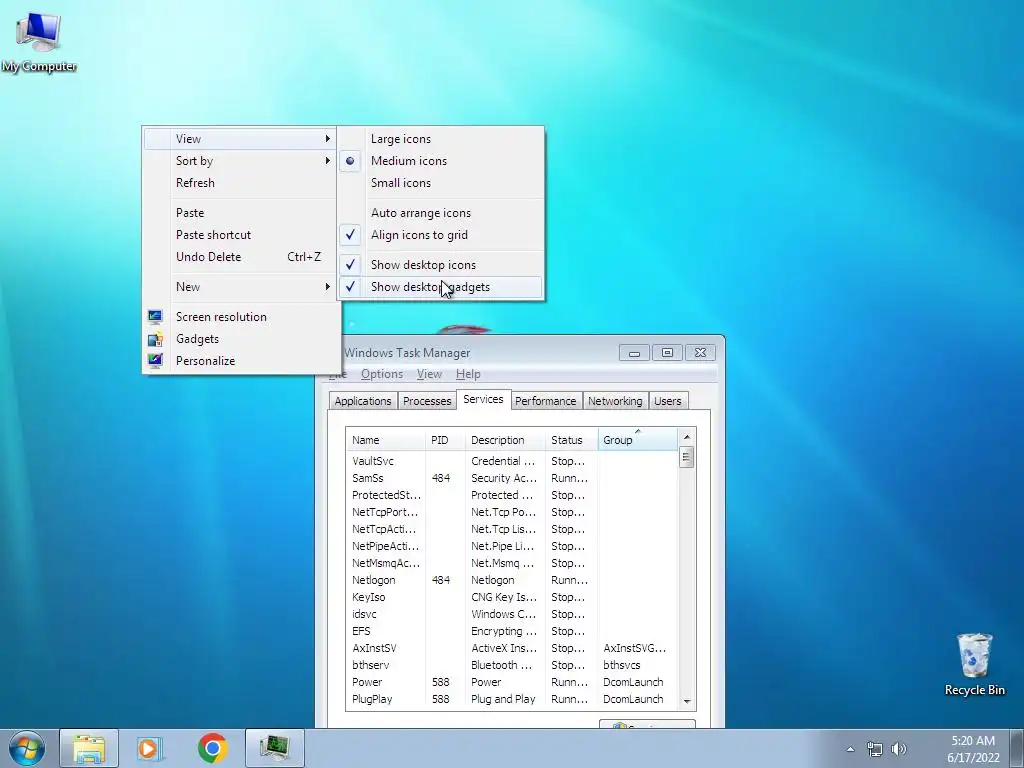Expand the New submenu
The image size is (1024, 768).
pyautogui.click(x=240, y=287)
